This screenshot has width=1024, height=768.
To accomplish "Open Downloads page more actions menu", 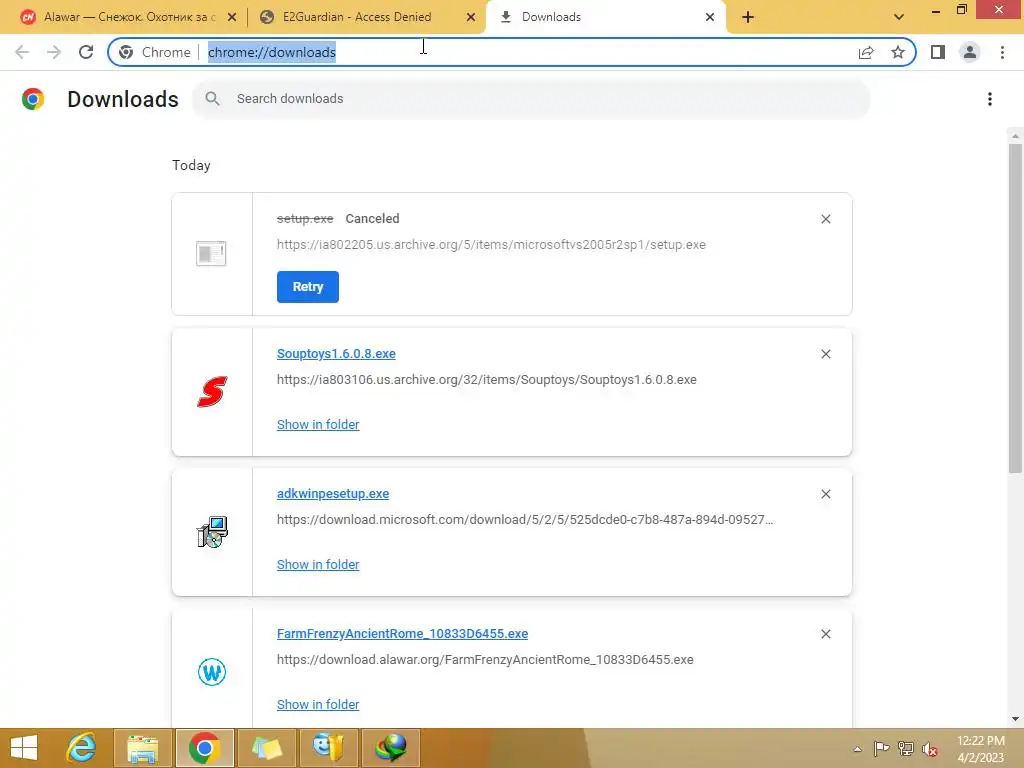I will pos(990,99).
